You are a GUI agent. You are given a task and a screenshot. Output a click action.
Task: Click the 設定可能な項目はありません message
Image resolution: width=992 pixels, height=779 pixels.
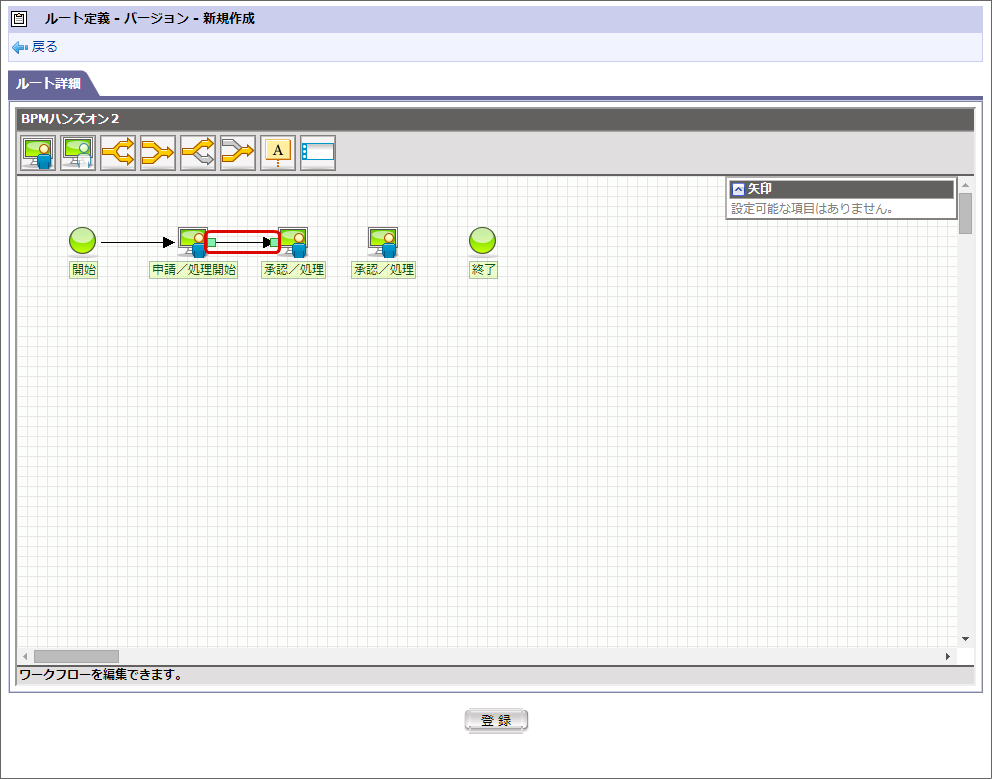click(812, 209)
